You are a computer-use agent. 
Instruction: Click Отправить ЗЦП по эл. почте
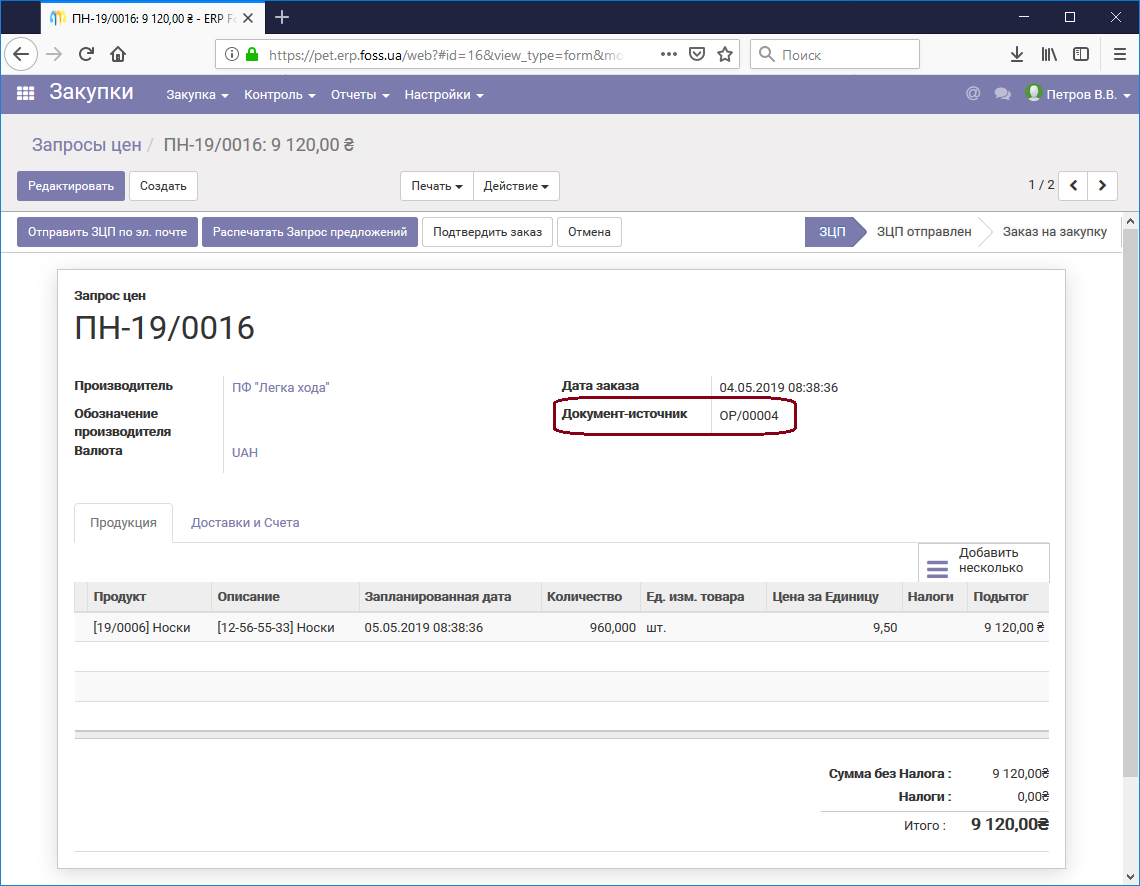107,232
